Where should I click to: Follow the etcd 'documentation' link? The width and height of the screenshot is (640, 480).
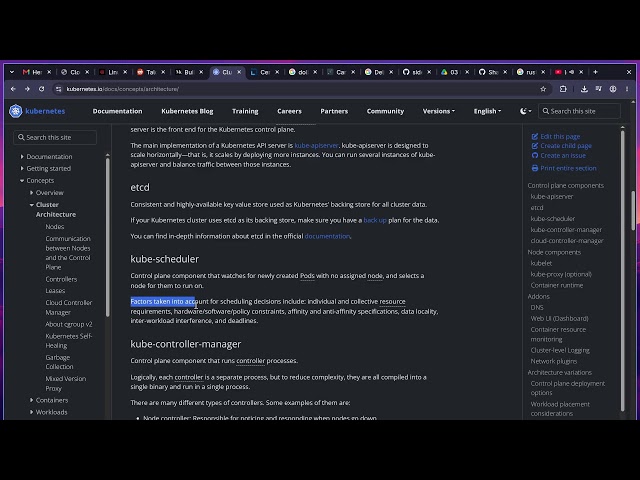click(327, 236)
